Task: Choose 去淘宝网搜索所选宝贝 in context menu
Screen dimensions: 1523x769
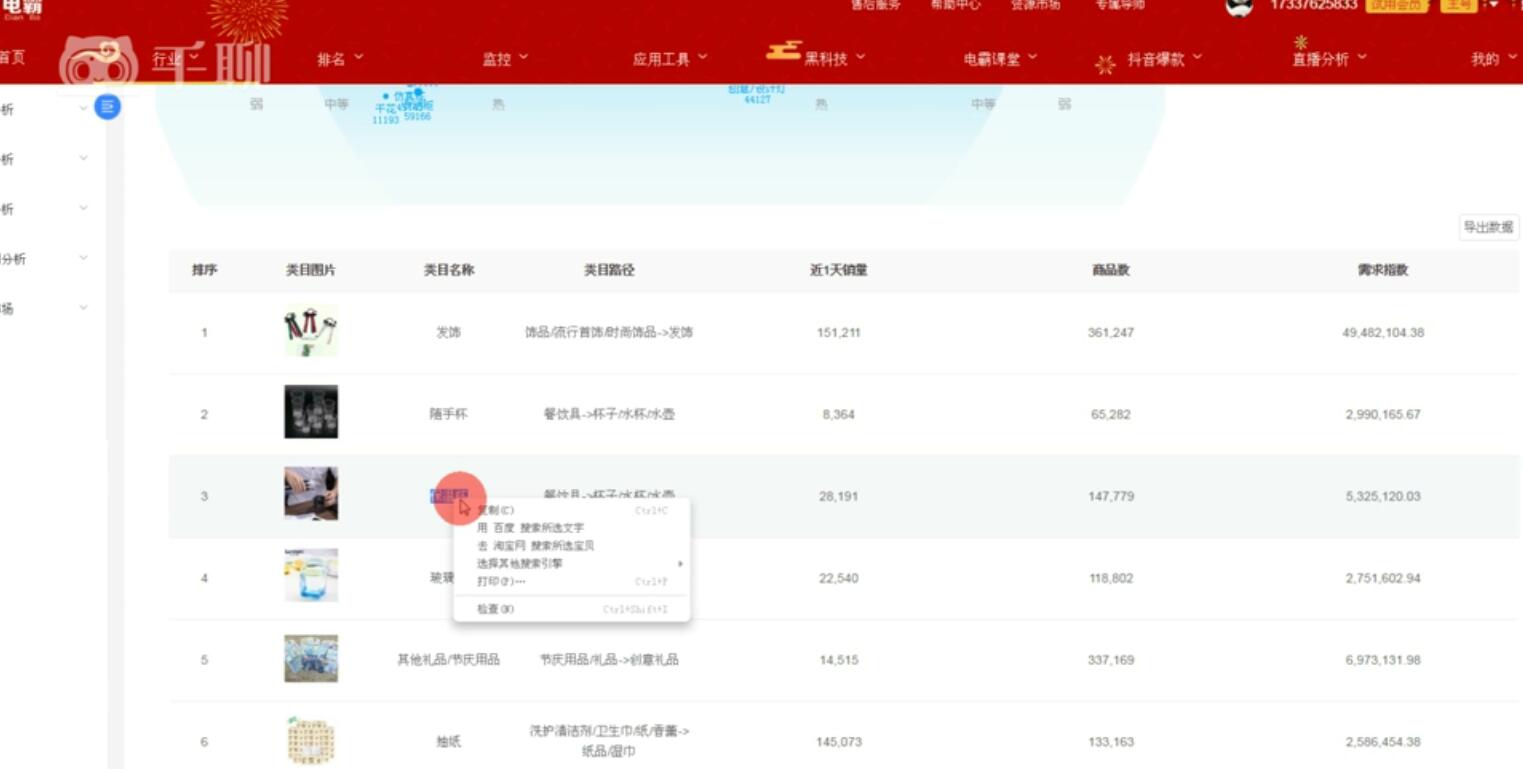Action: (x=571, y=546)
